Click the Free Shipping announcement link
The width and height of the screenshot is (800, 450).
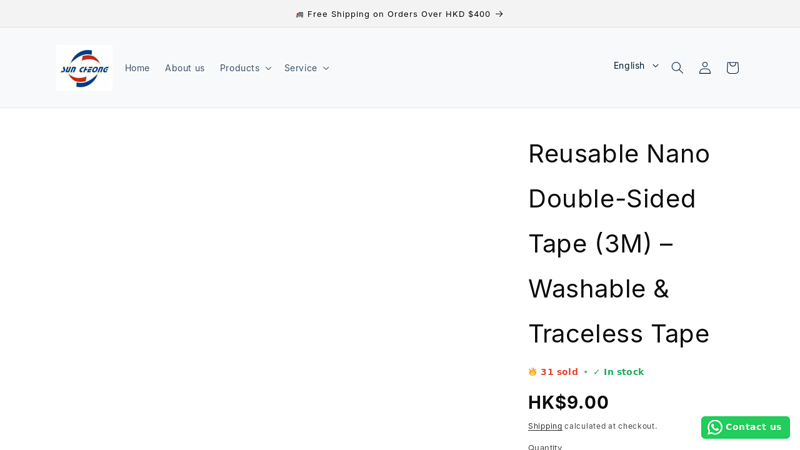click(399, 14)
